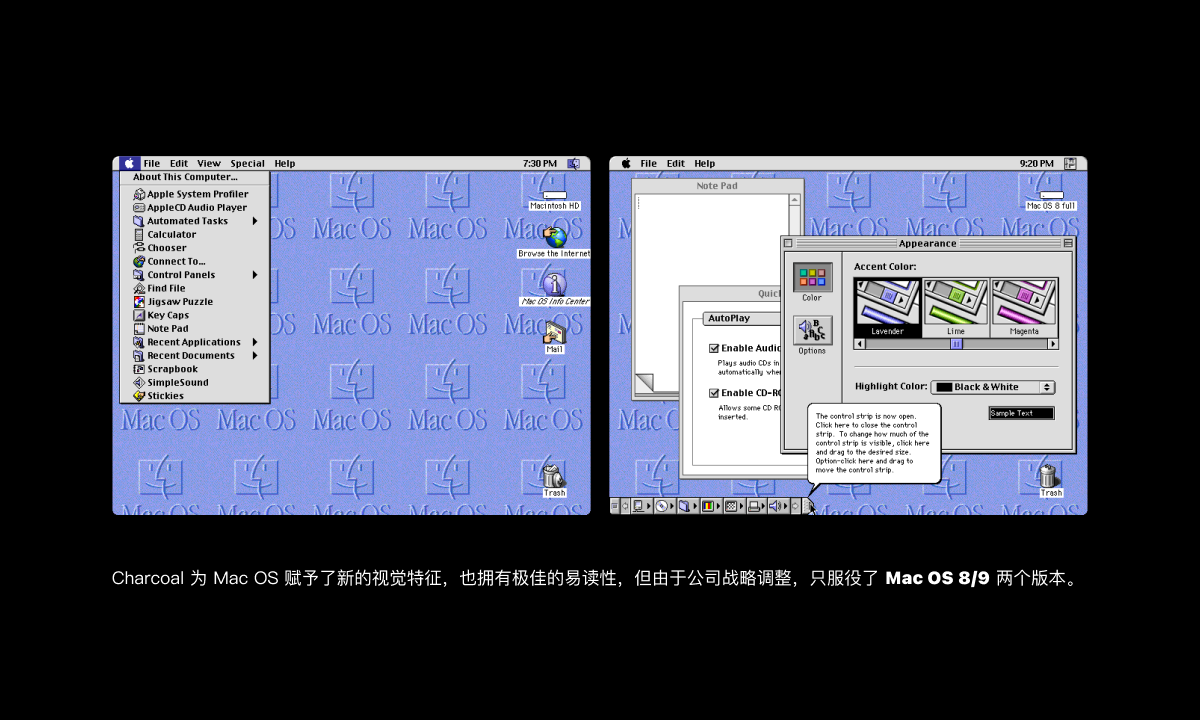The height and width of the screenshot is (720, 1200).
Task: Click the control strip left scroll arrow
Action: (625, 506)
